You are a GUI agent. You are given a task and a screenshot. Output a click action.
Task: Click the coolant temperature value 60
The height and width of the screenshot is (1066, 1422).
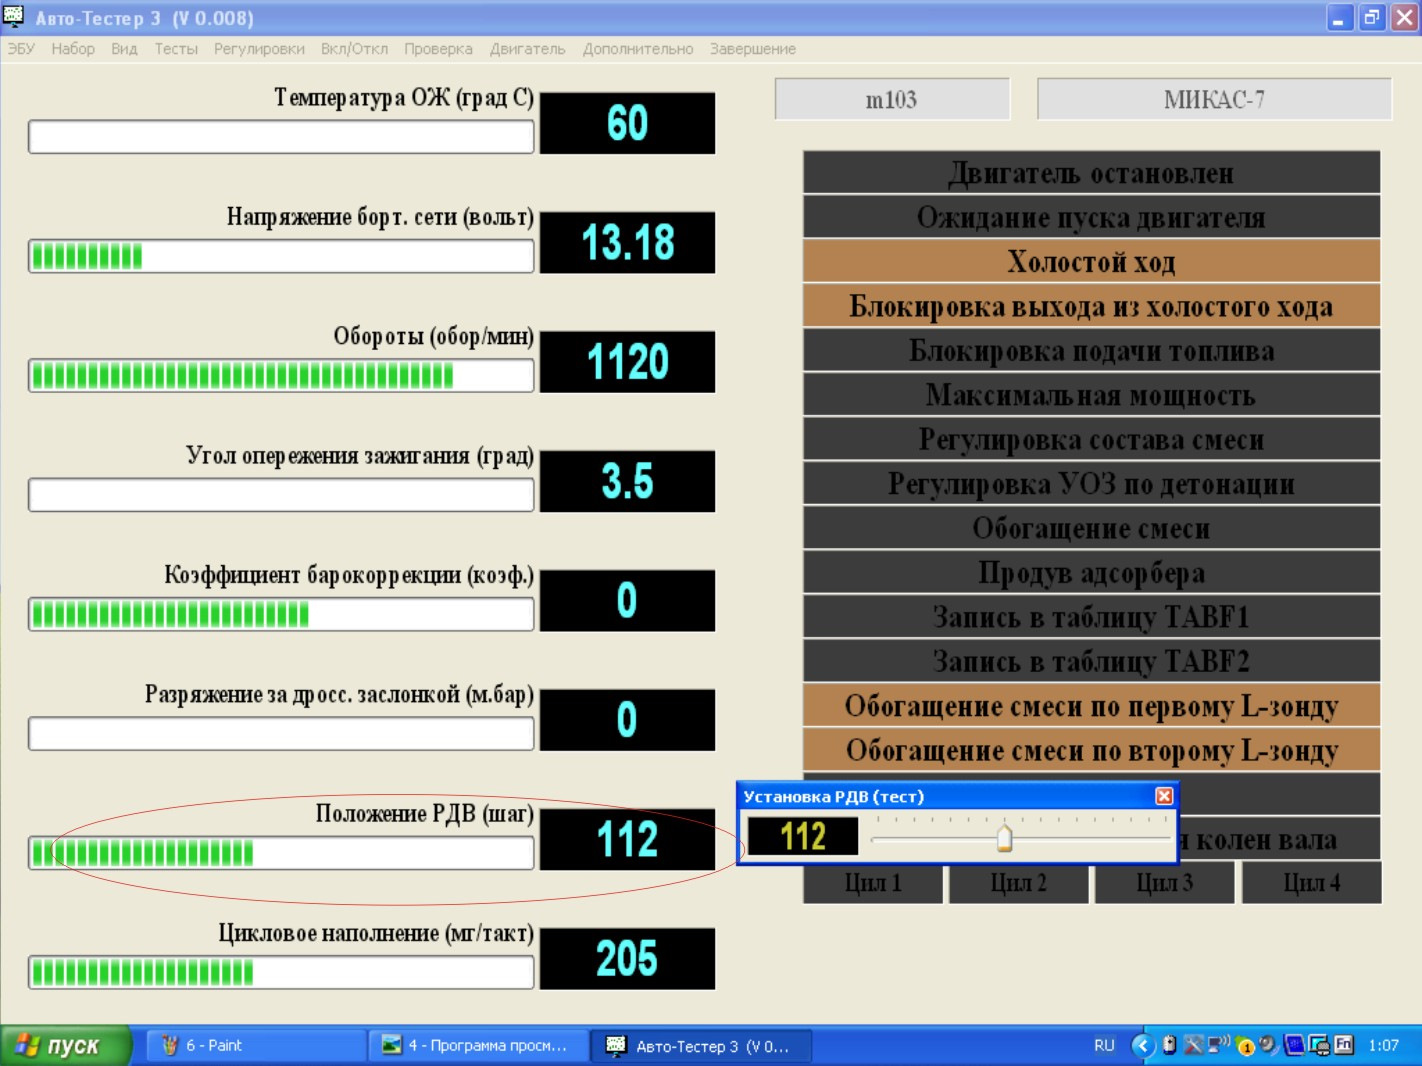[627, 123]
